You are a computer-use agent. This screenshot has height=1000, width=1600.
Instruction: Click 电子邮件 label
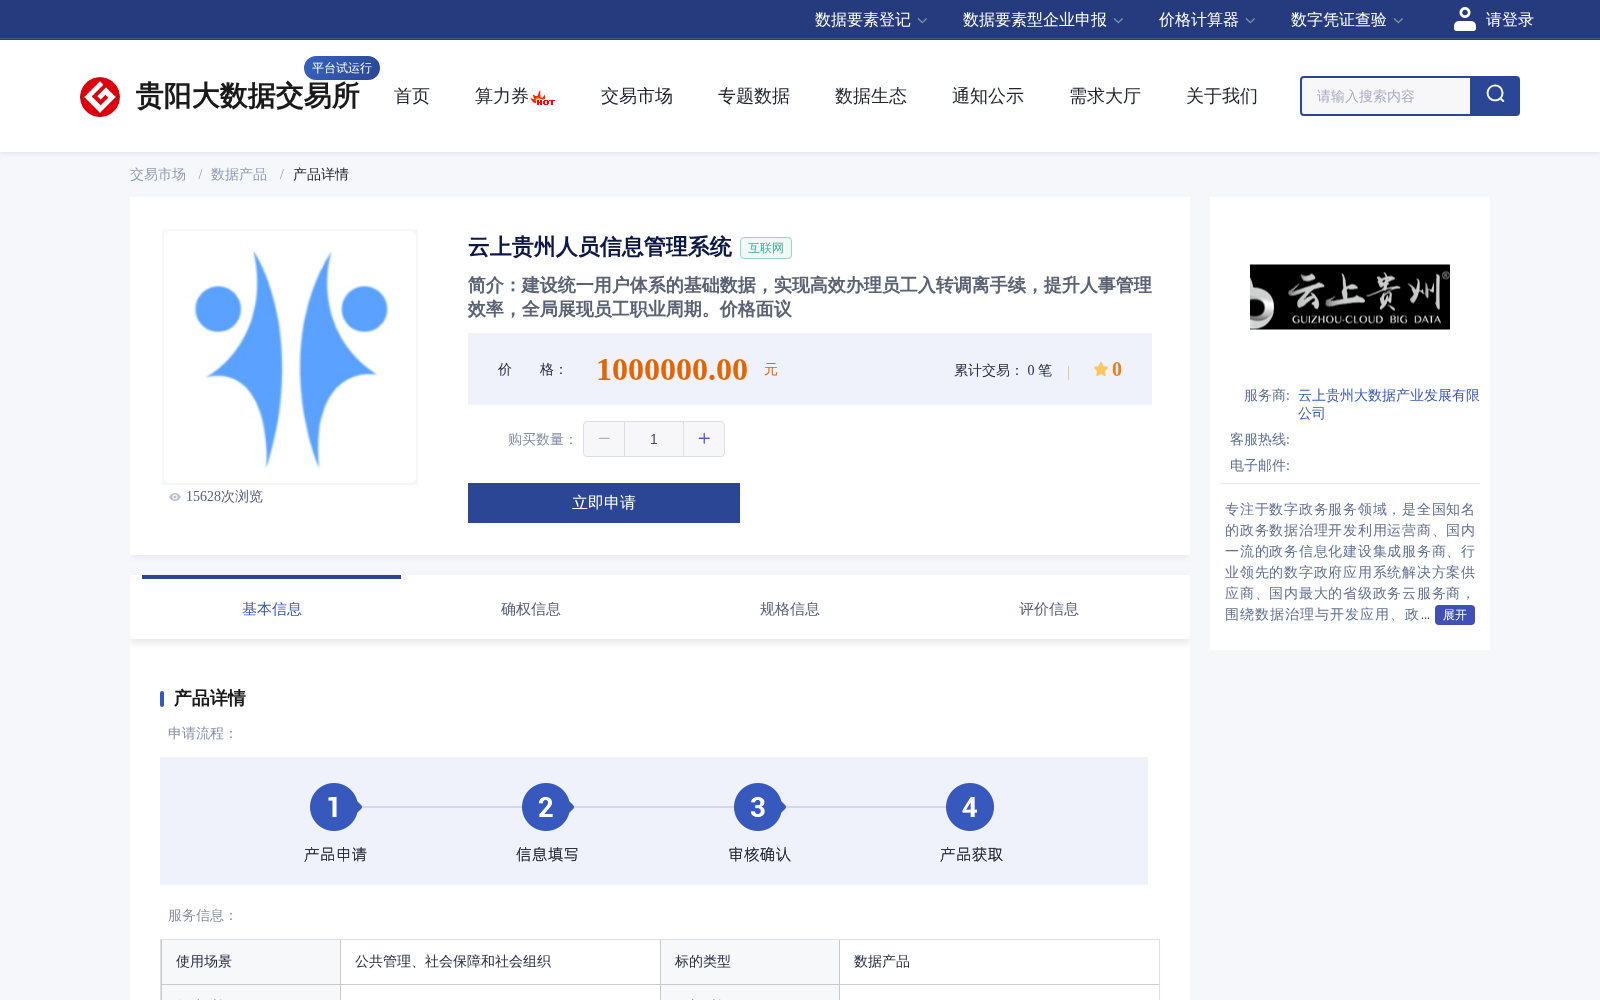pyautogui.click(x=1260, y=465)
